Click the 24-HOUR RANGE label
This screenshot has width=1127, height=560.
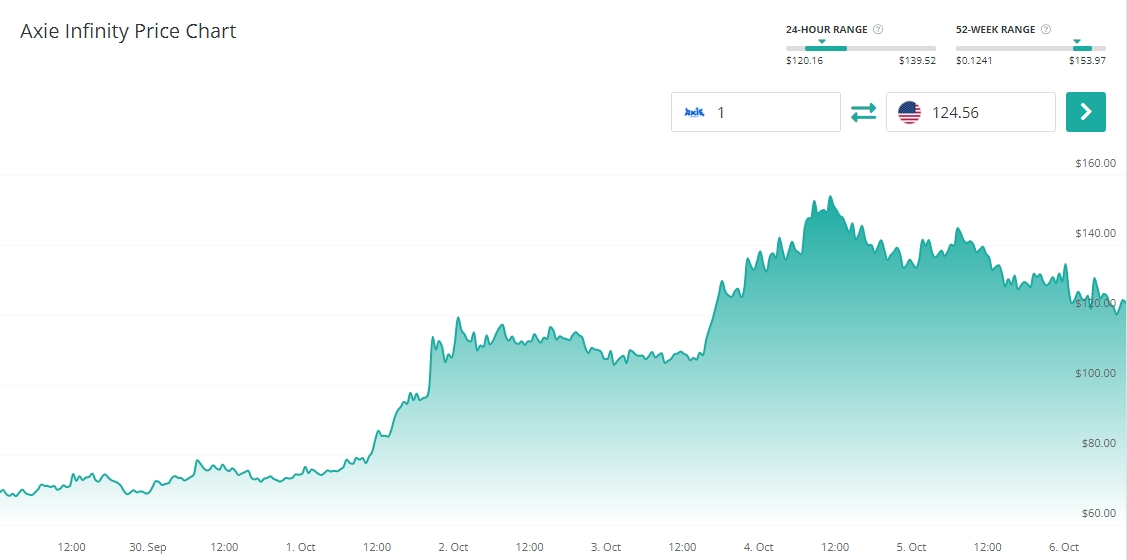click(826, 30)
